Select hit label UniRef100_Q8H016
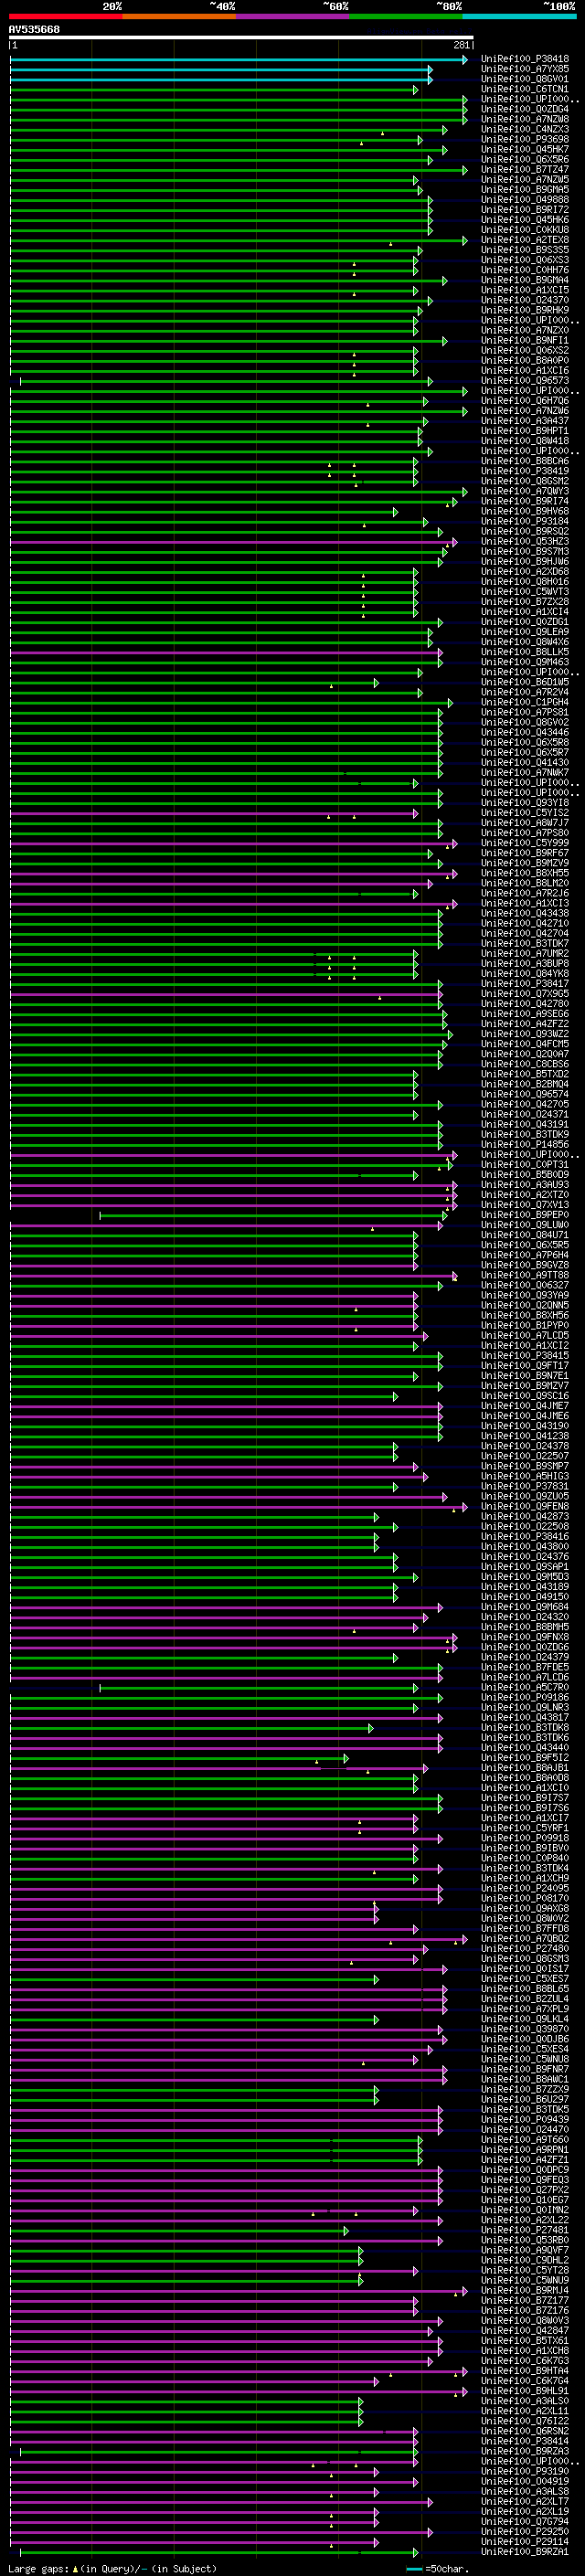This screenshot has width=585, height=2576. (x=525, y=582)
